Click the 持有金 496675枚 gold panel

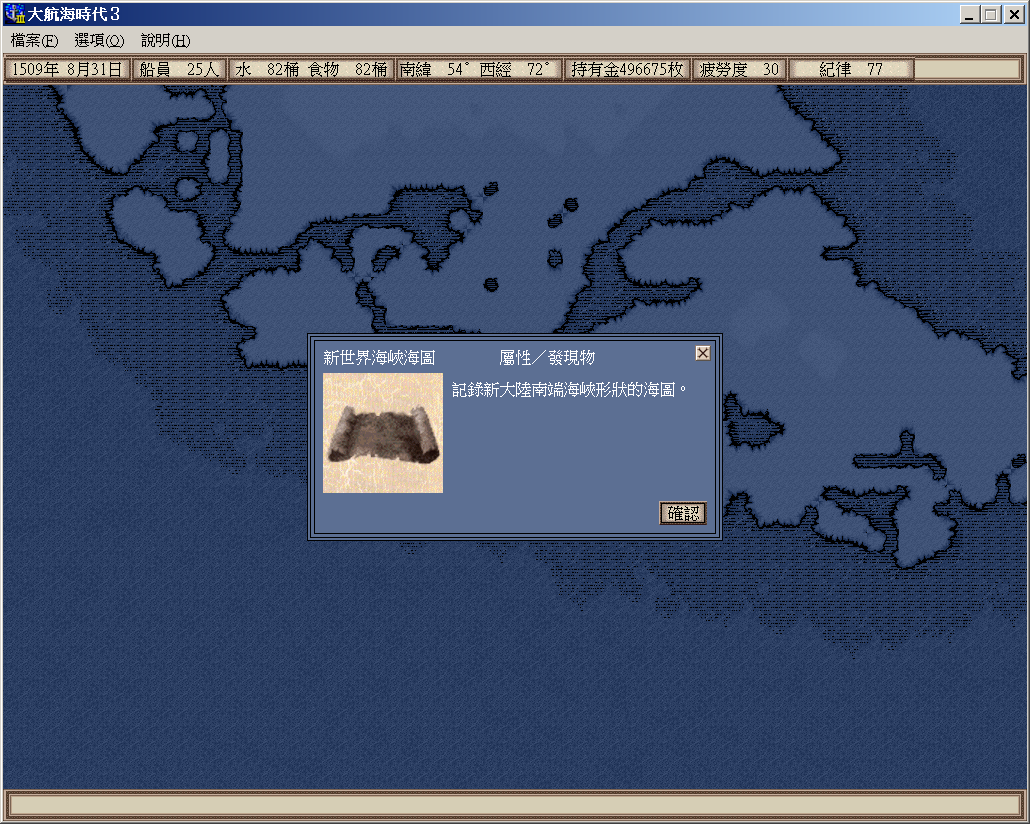pos(627,70)
